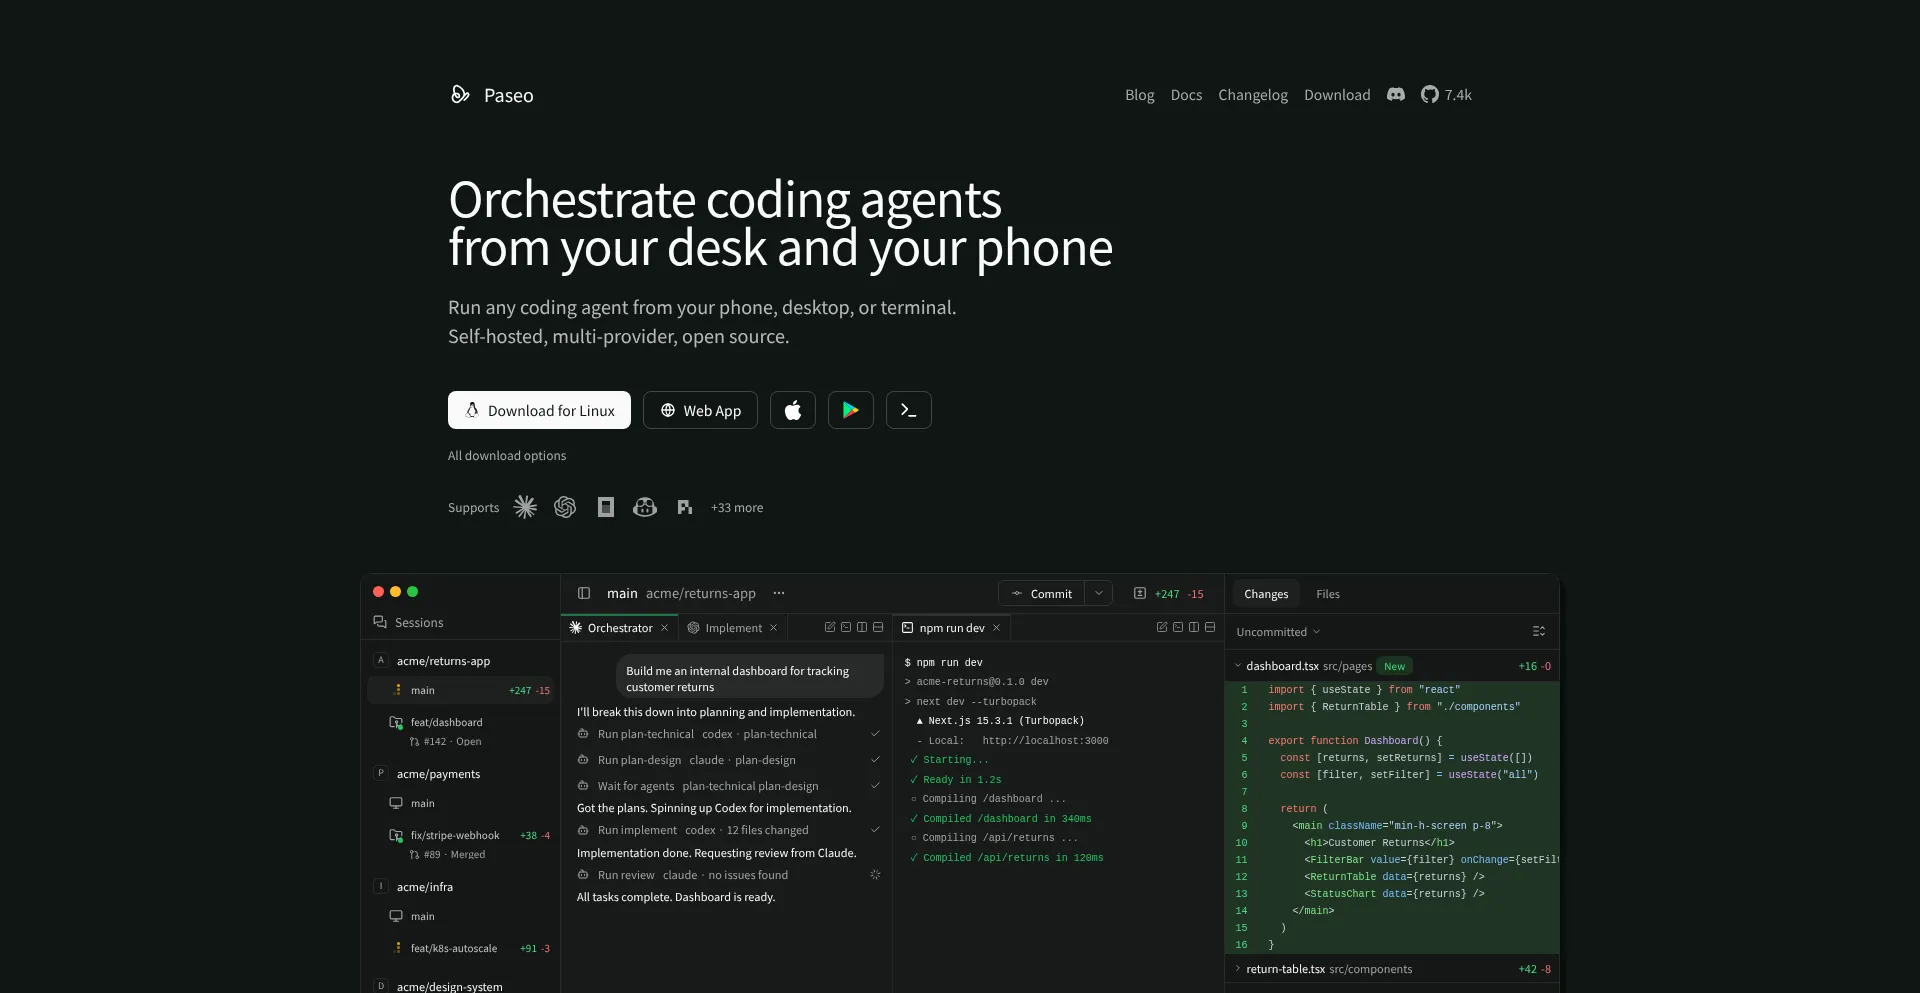The height and width of the screenshot is (993, 1920).
Task: Click the OpenAI logo in Supports row
Action: 565,507
